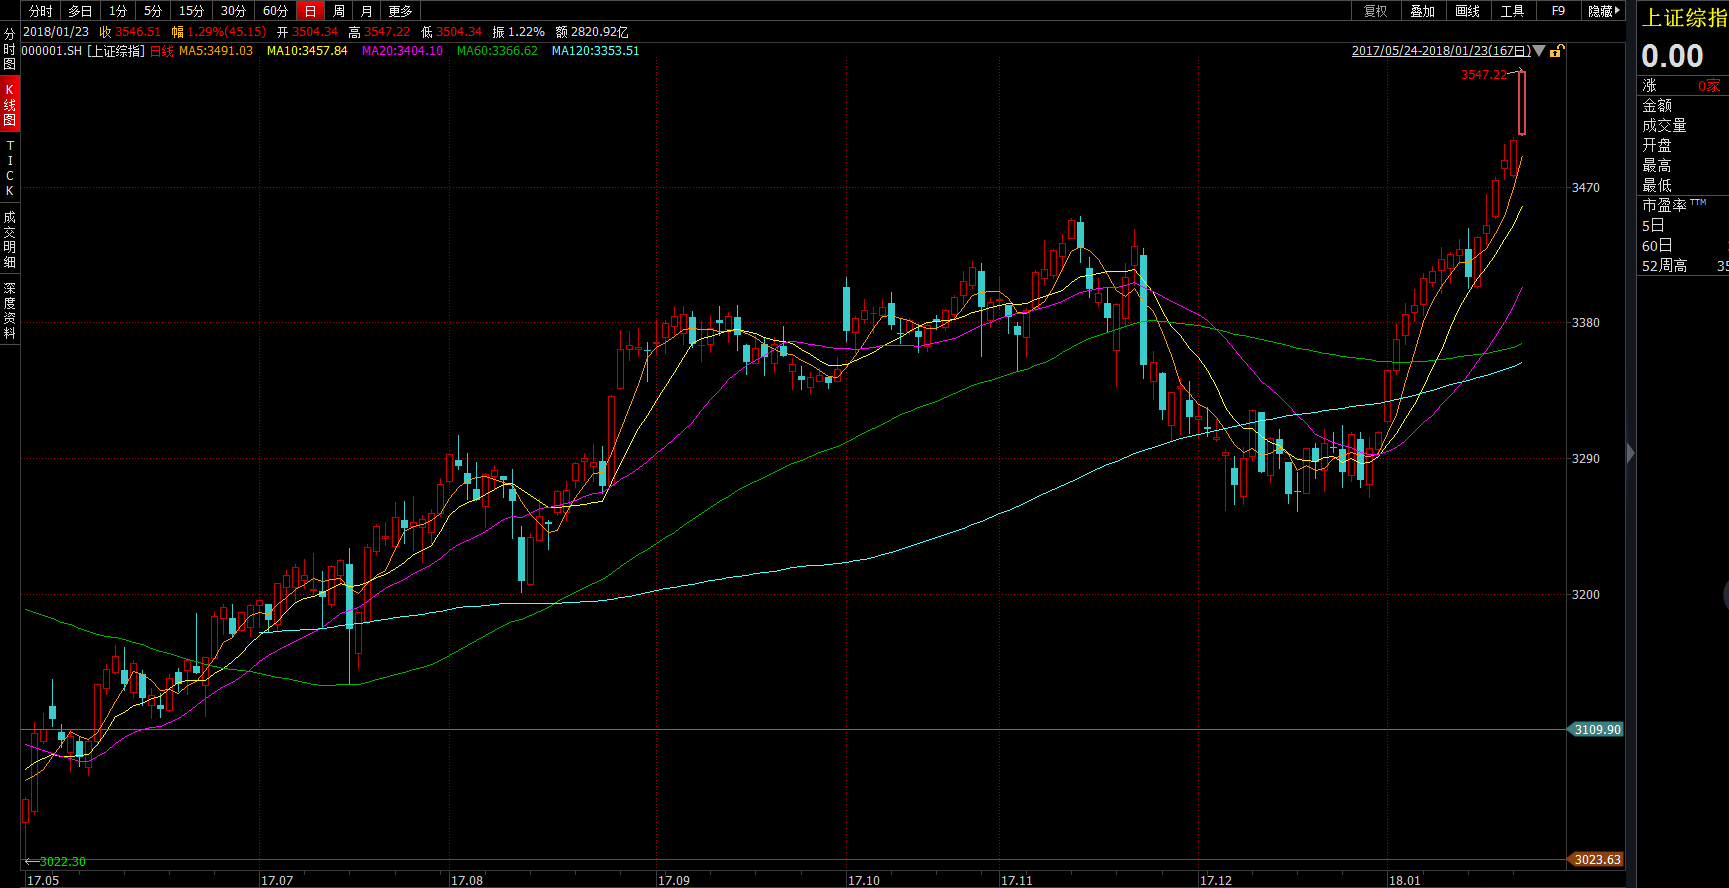Collapse right panel using side arrow handle
Image resolution: width=1729 pixels, height=888 pixels.
1631,453
